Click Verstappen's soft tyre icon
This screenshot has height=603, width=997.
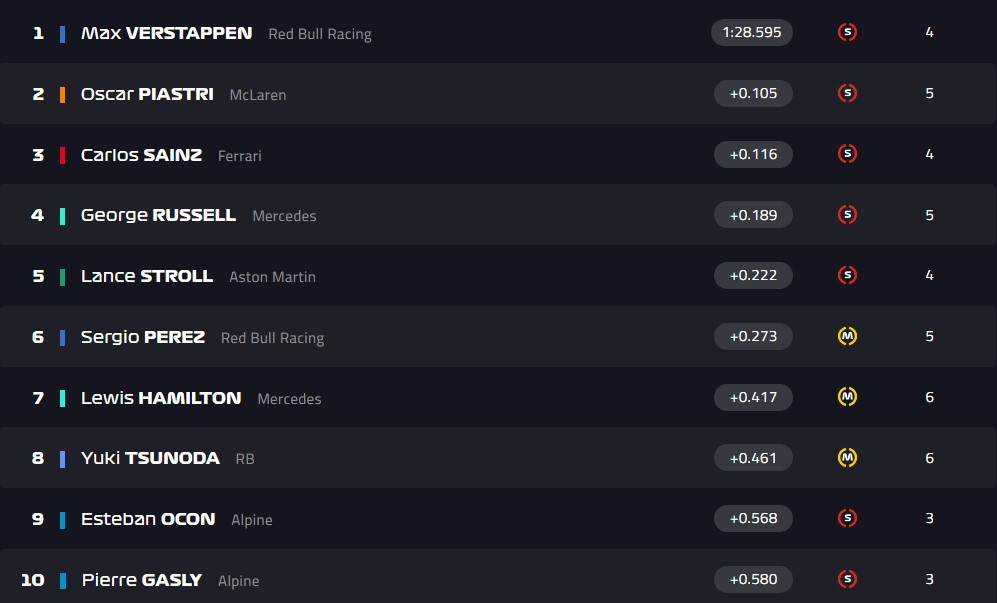847,33
